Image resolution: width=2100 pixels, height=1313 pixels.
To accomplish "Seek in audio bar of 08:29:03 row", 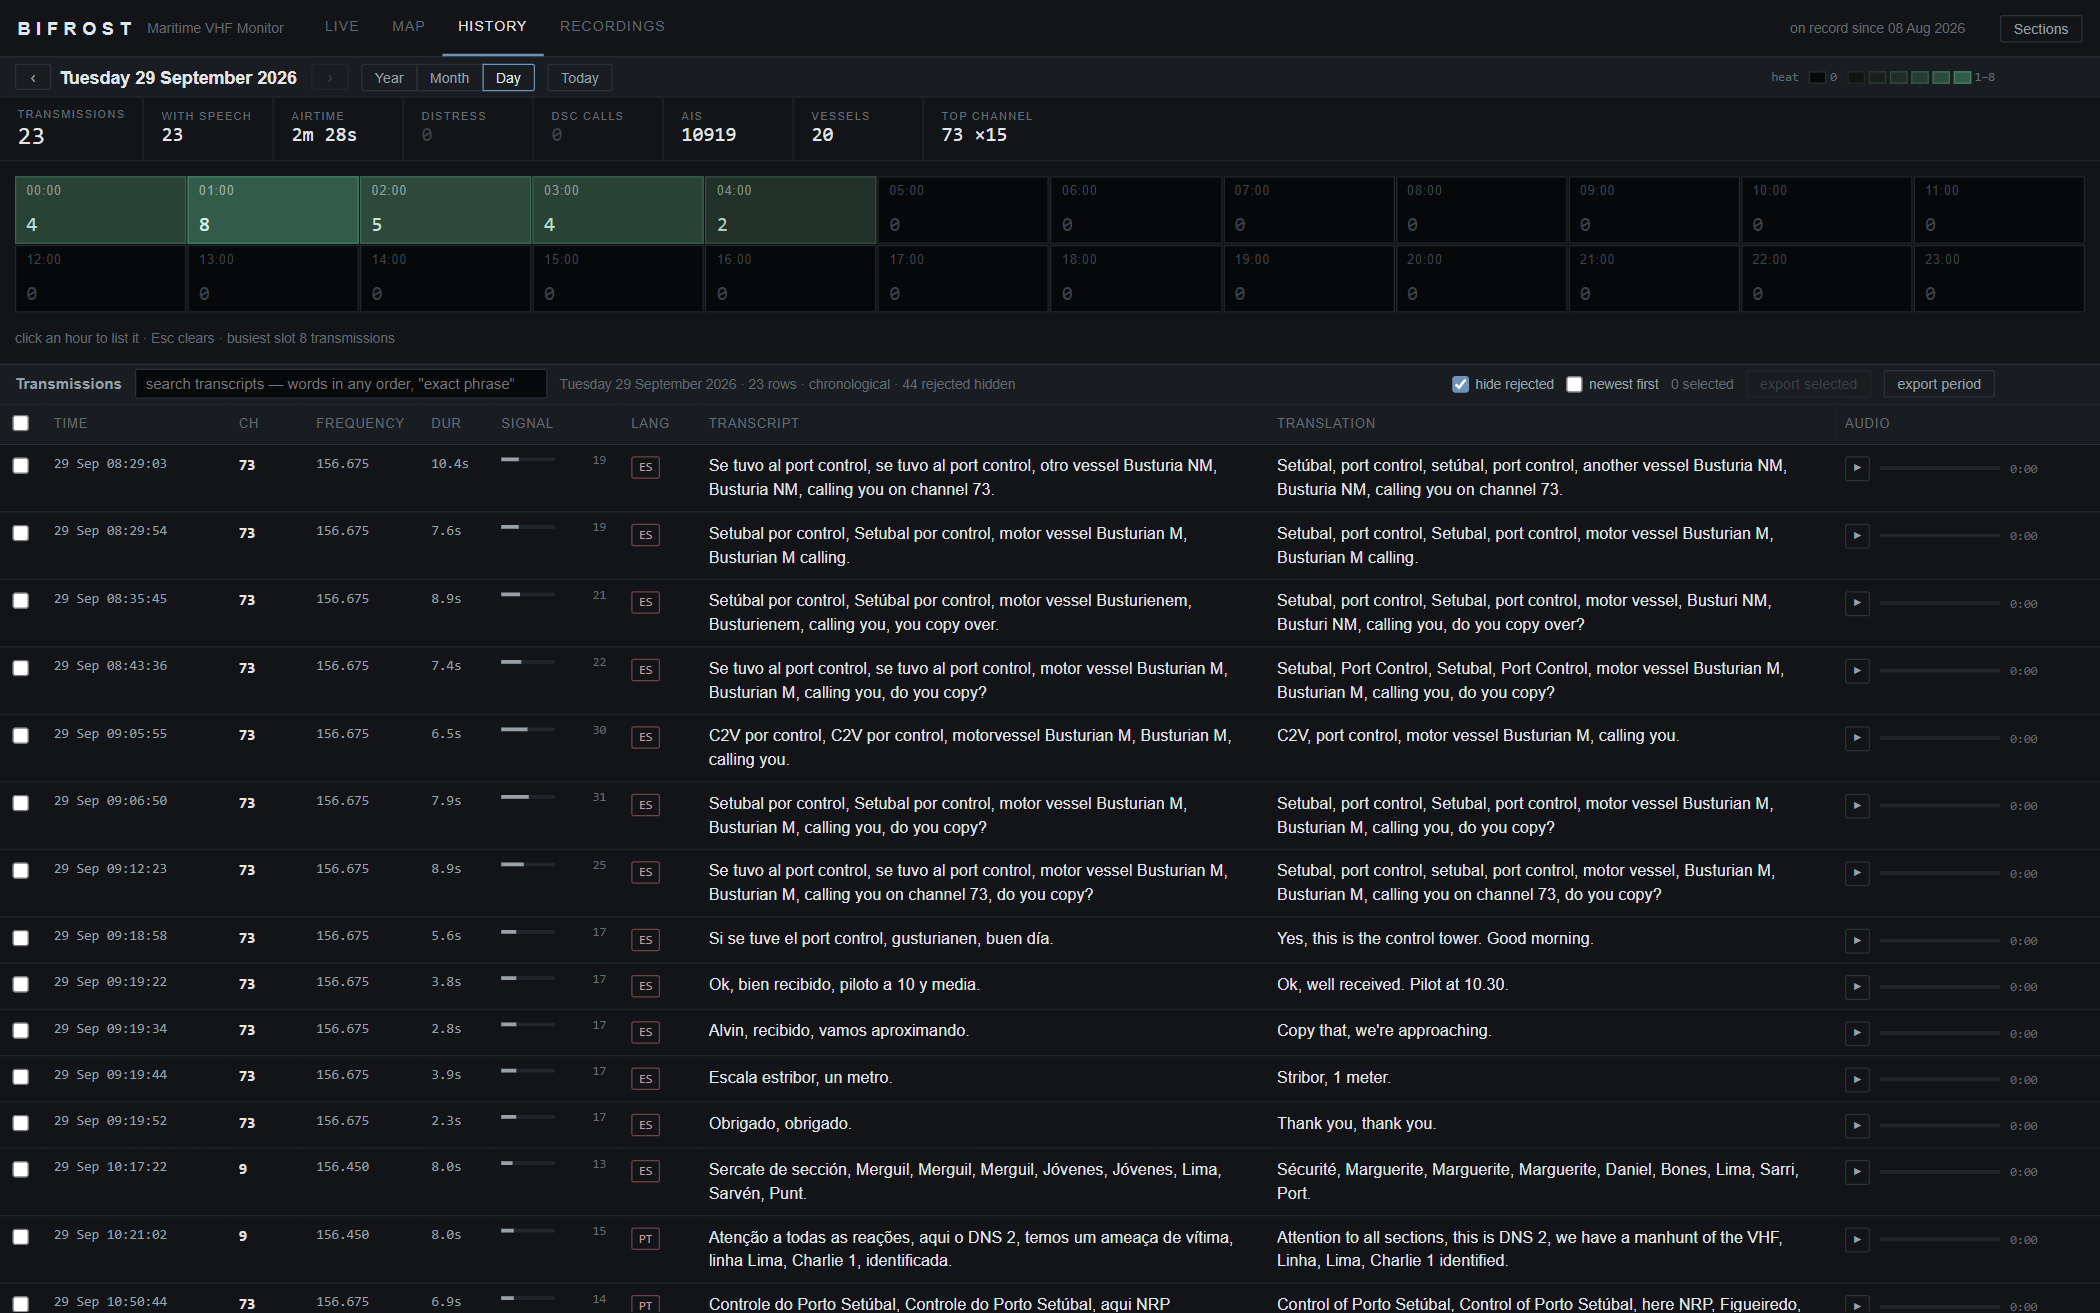I will click(x=1939, y=468).
